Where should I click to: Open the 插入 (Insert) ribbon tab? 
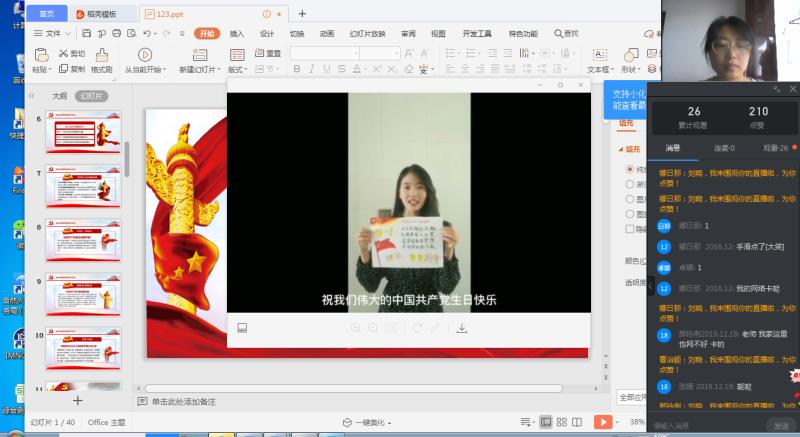coord(237,33)
